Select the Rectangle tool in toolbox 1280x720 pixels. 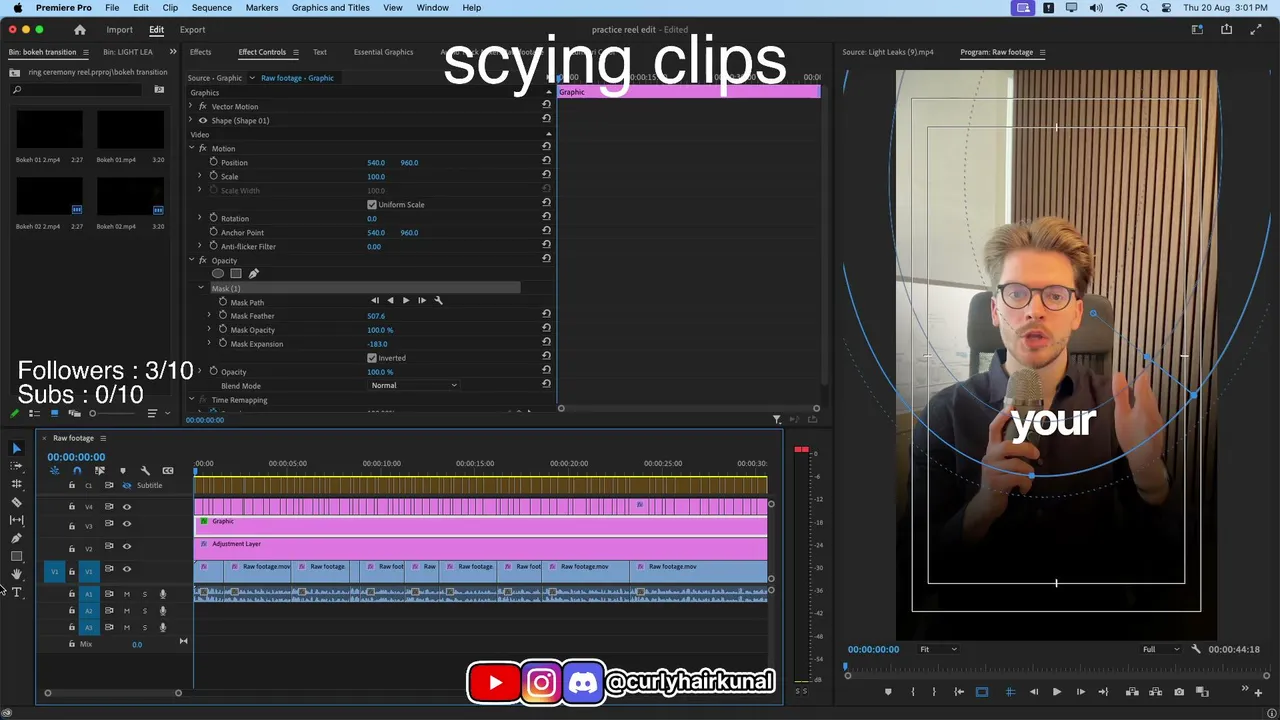point(16,556)
